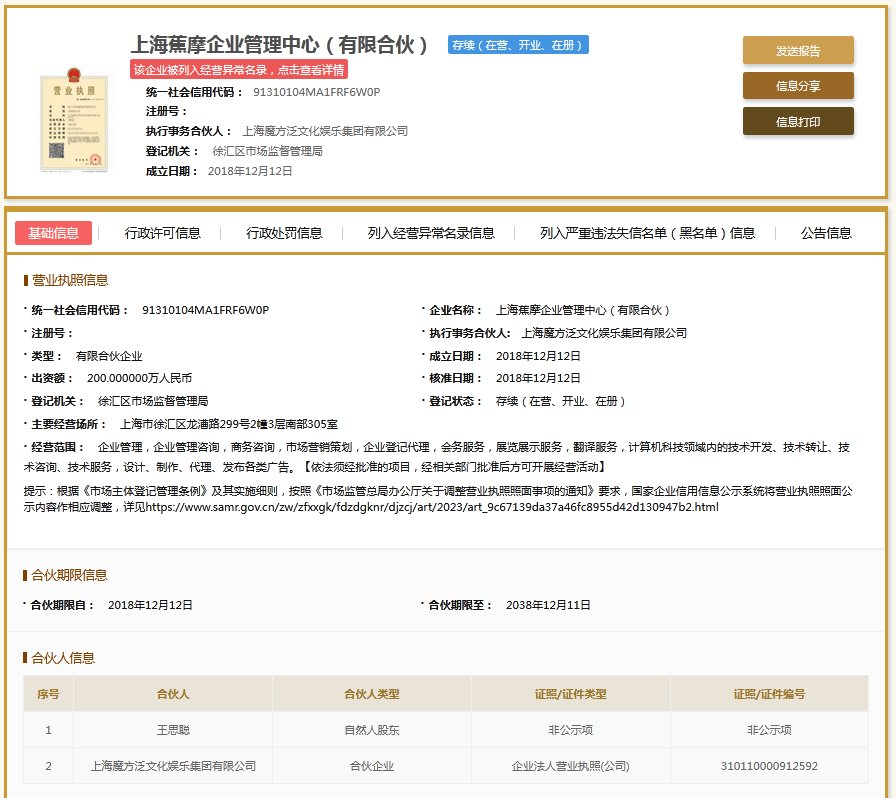Click the 证照/证件编号 column header
The height and width of the screenshot is (798, 896).
coord(768,693)
